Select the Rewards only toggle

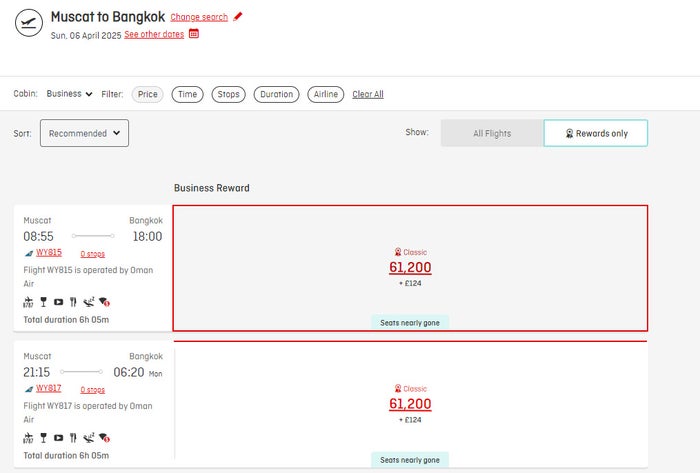[x=596, y=133]
